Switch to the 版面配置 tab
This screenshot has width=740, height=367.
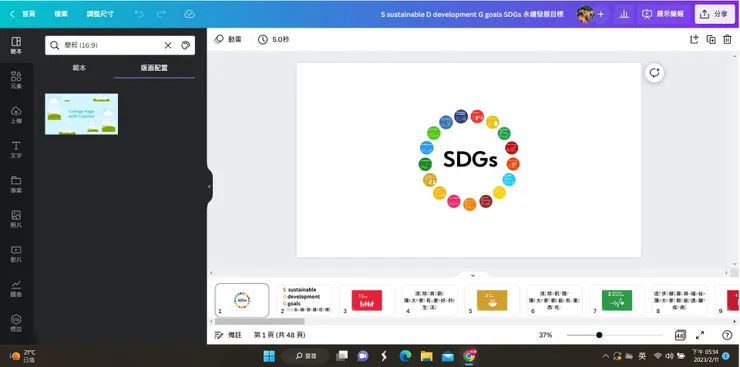(154, 68)
